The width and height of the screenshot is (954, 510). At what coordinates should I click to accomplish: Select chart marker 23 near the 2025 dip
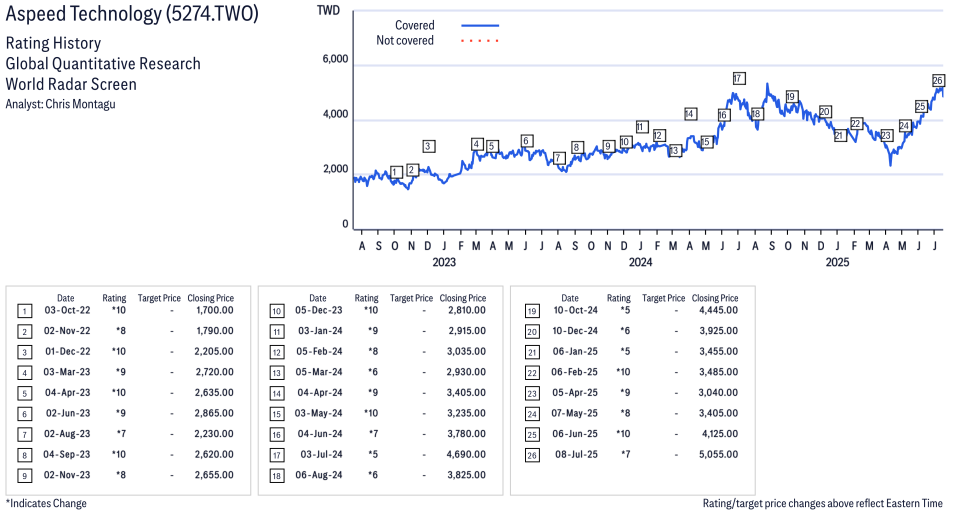[886, 135]
